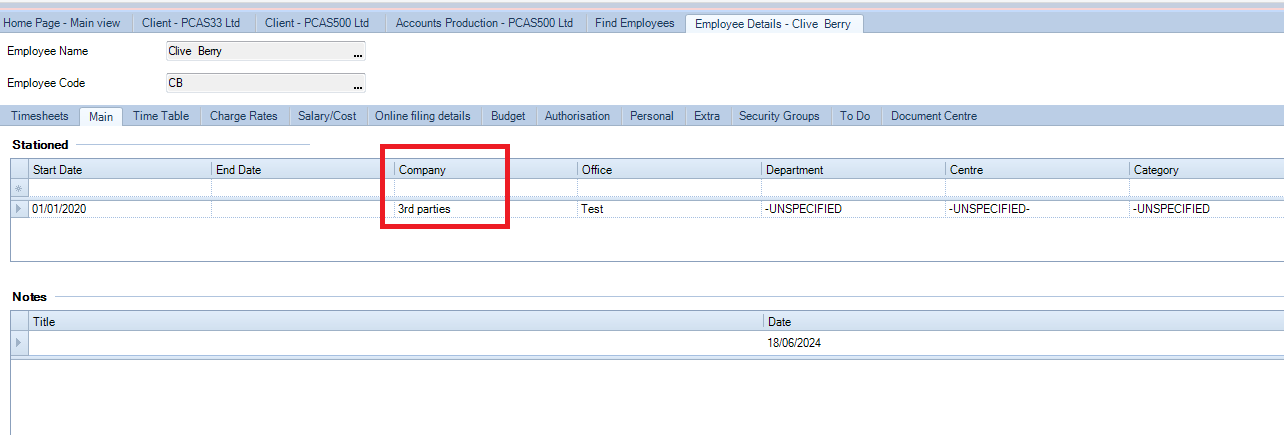Switch to Accounts Production - PCAS500 Ltd tab
1284x435 pixels.
485,23
